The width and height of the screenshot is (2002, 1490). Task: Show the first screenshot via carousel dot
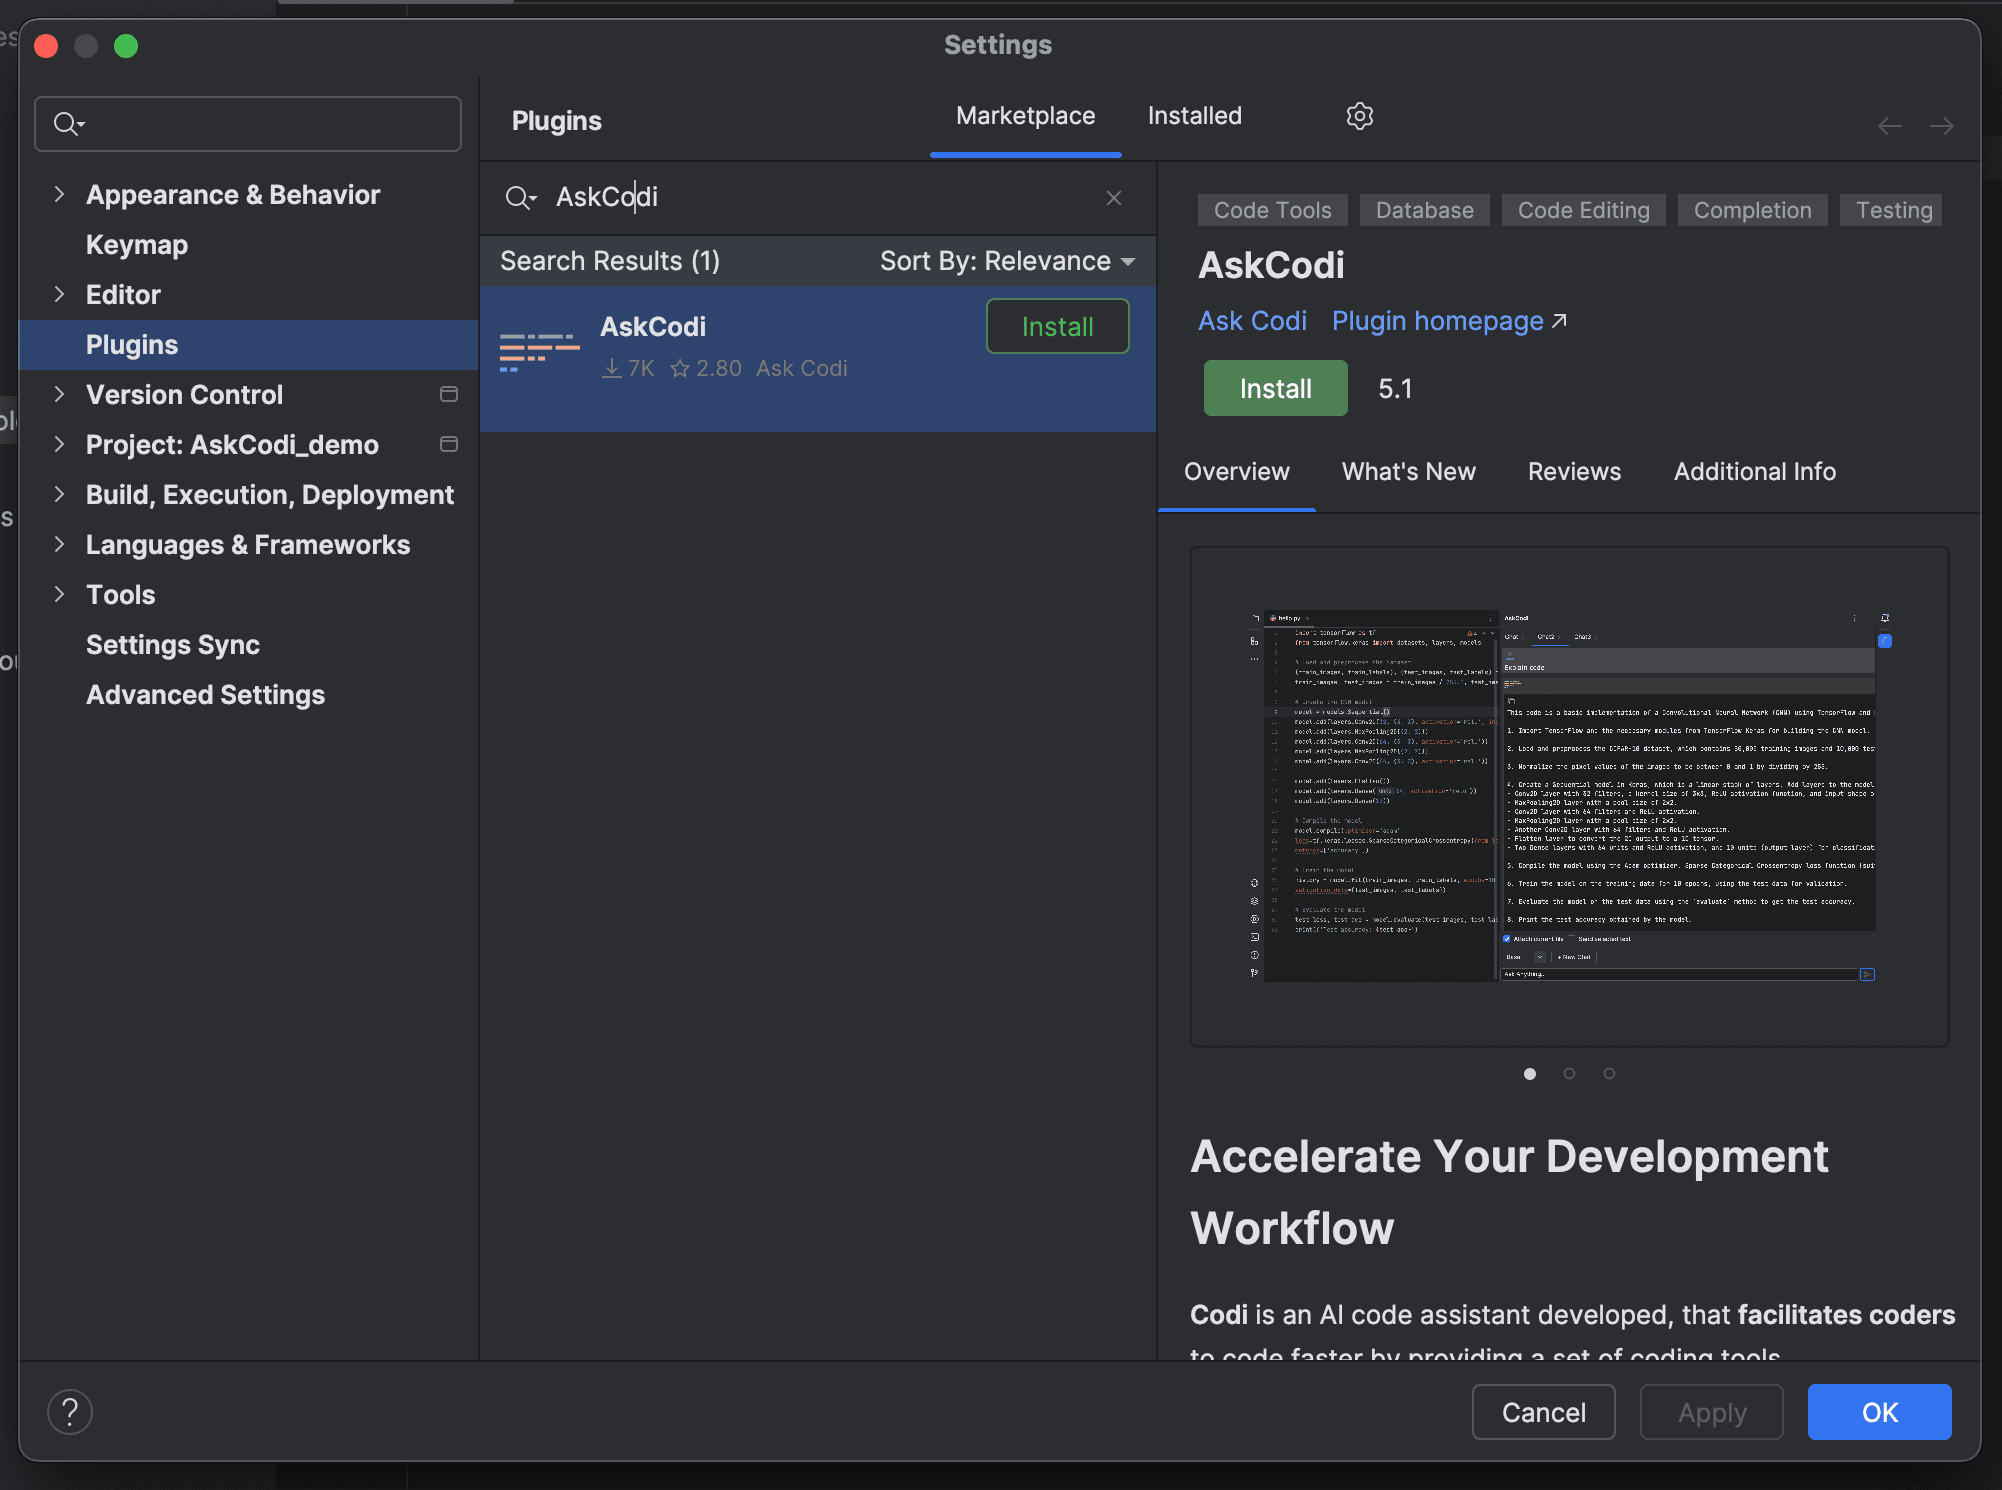(1529, 1074)
